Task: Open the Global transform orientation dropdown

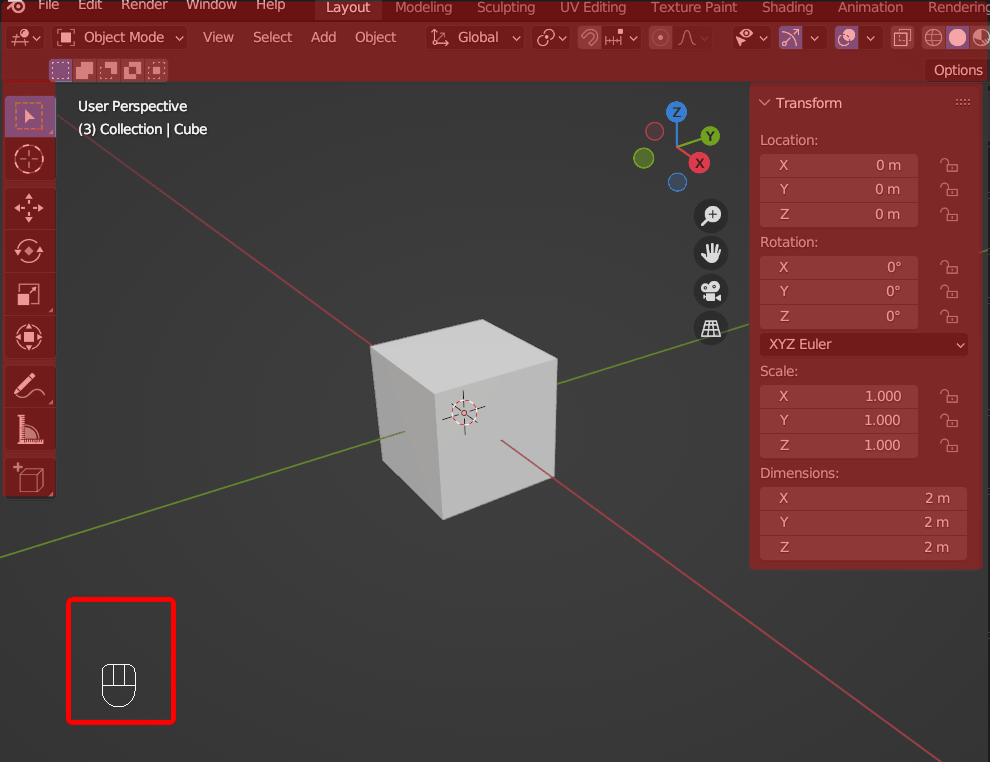Action: (x=475, y=37)
